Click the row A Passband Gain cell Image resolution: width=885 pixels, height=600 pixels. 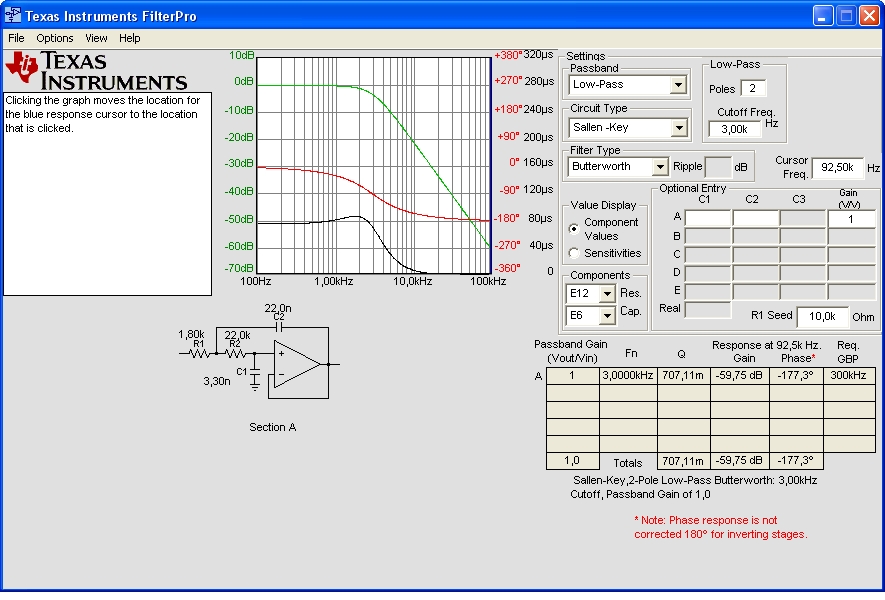572,376
